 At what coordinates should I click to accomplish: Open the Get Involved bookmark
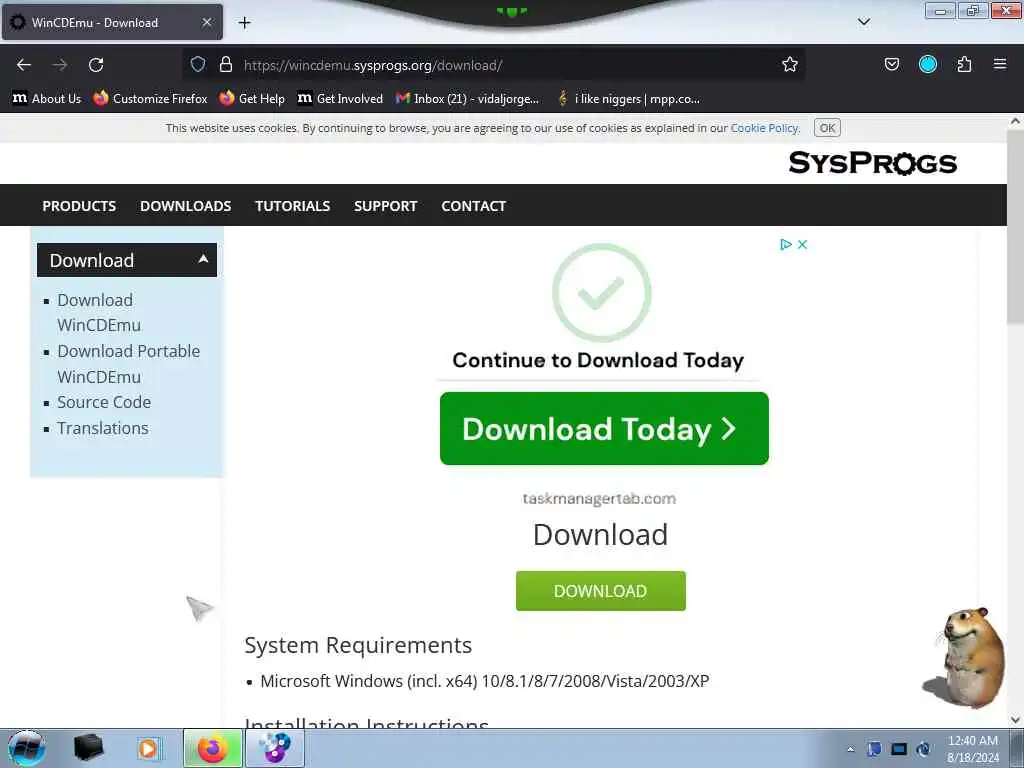(x=340, y=99)
